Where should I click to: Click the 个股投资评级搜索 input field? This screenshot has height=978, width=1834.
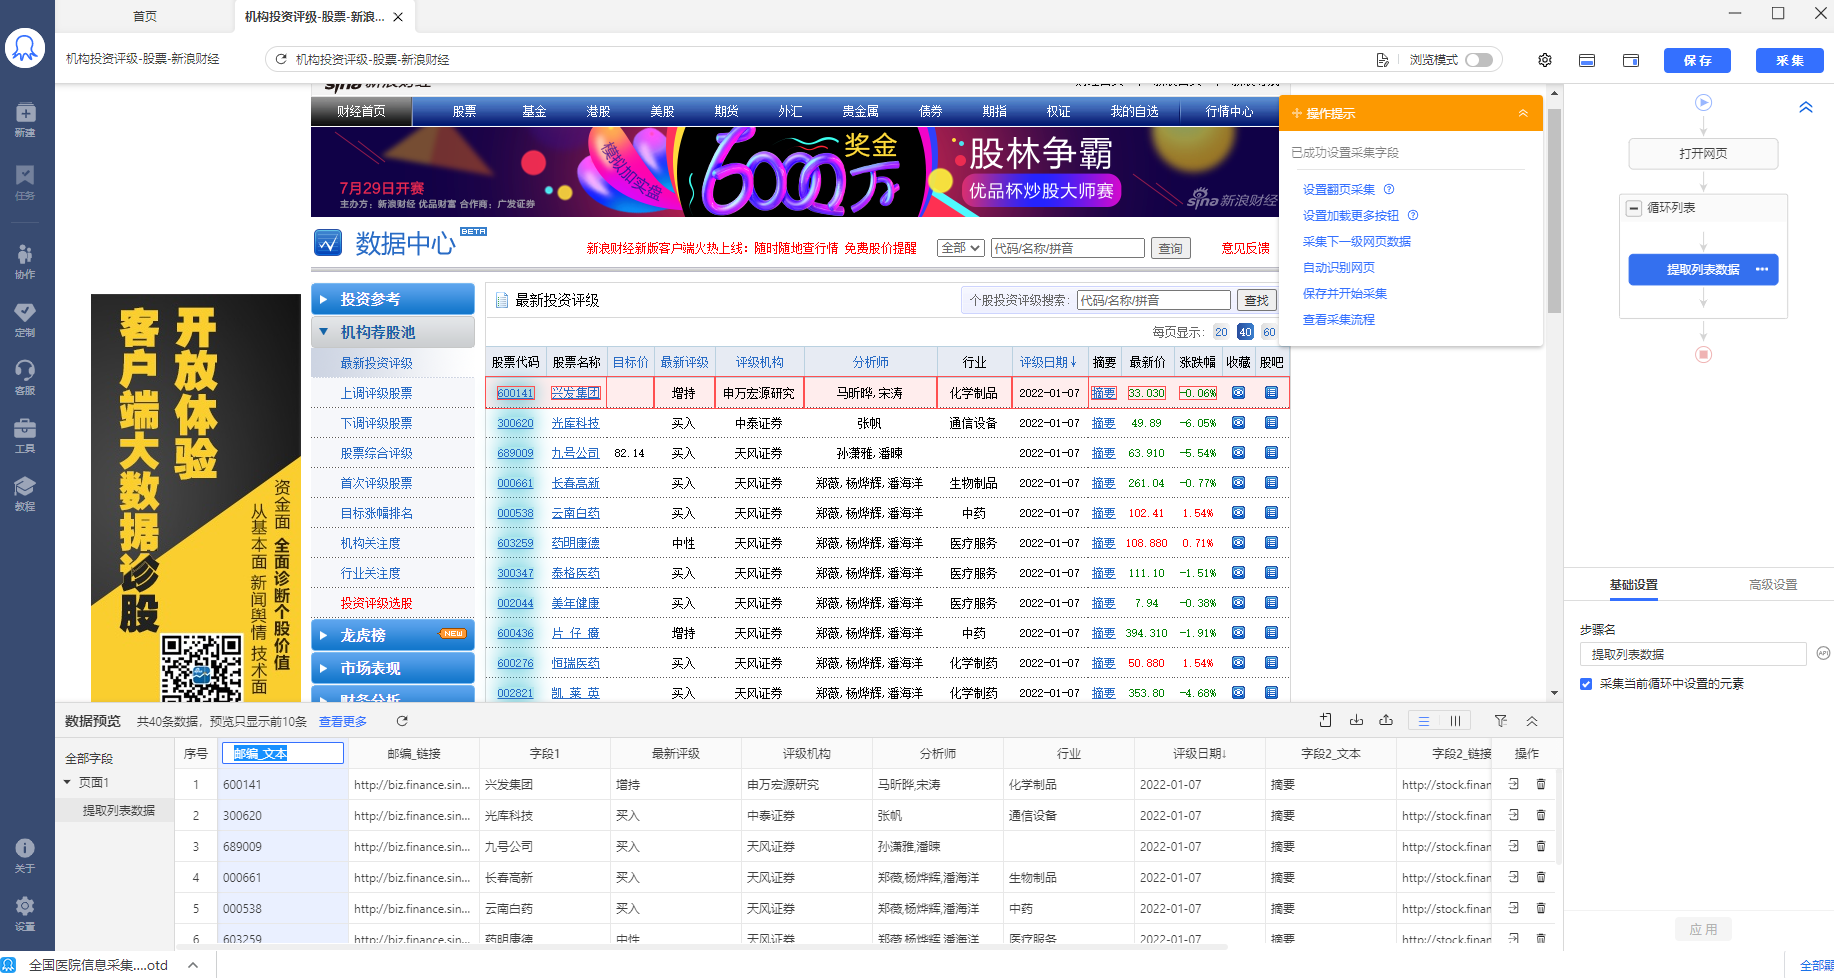1153,300
